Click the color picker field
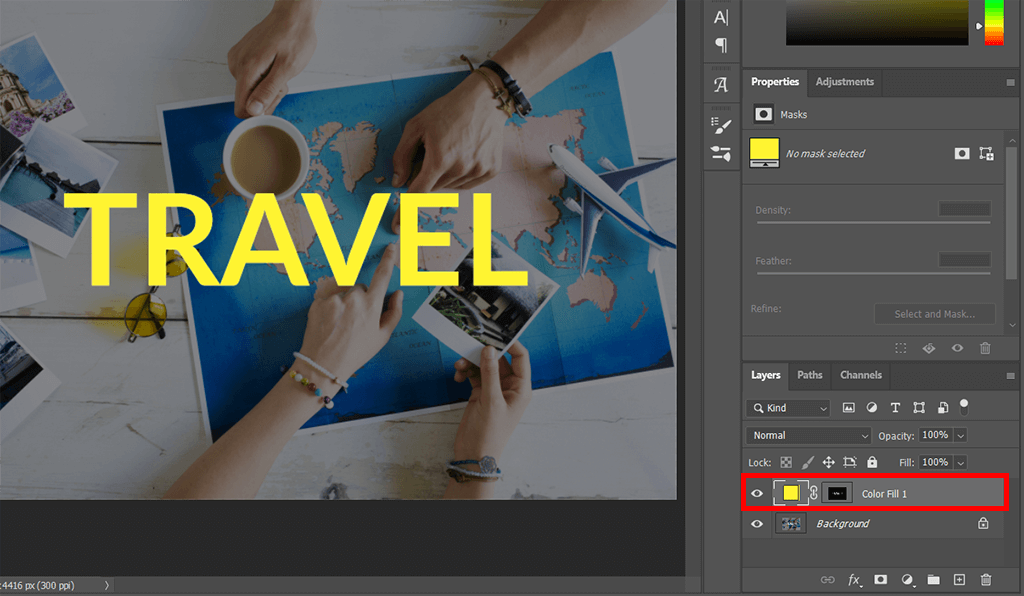 coord(877,23)
